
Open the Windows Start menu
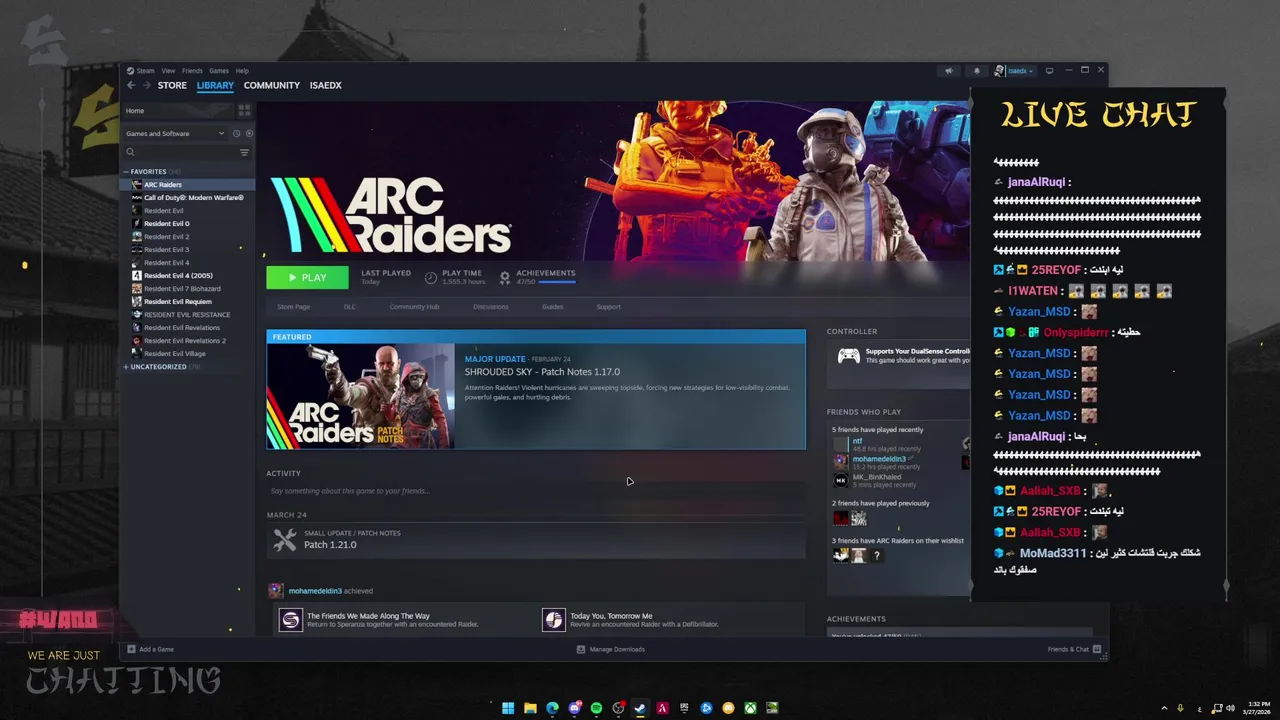(508, 708)
